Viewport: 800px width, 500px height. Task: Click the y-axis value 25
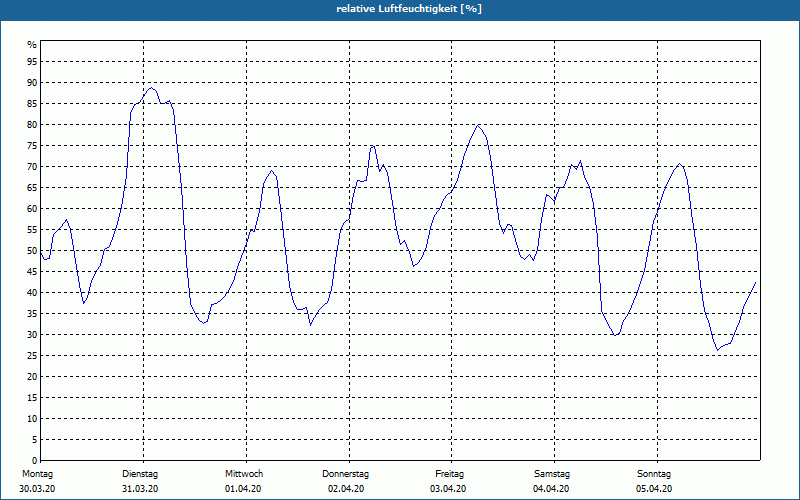[x=32, y=356]
